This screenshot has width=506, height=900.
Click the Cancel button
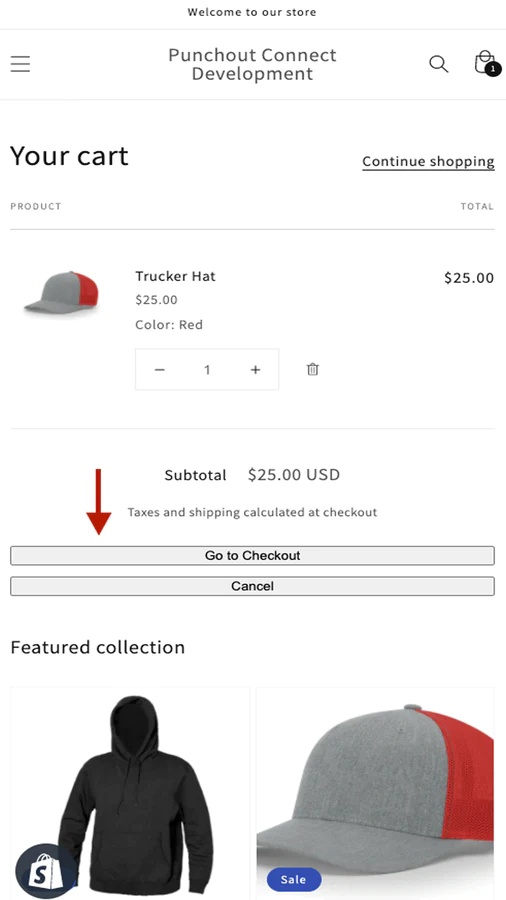click(252, 586)
